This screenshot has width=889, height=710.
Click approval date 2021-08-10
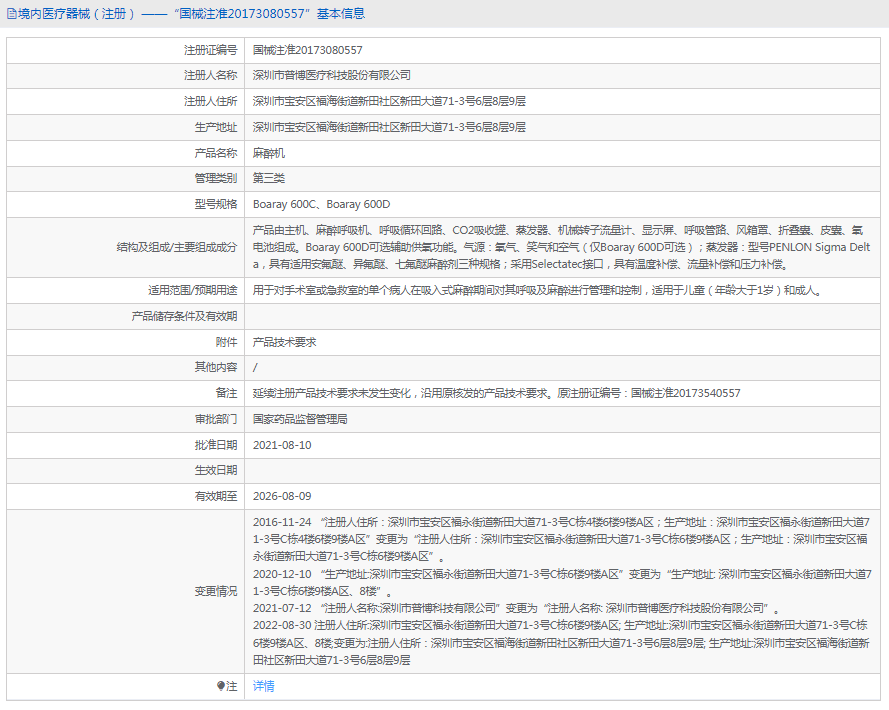[x=282, y=445]
